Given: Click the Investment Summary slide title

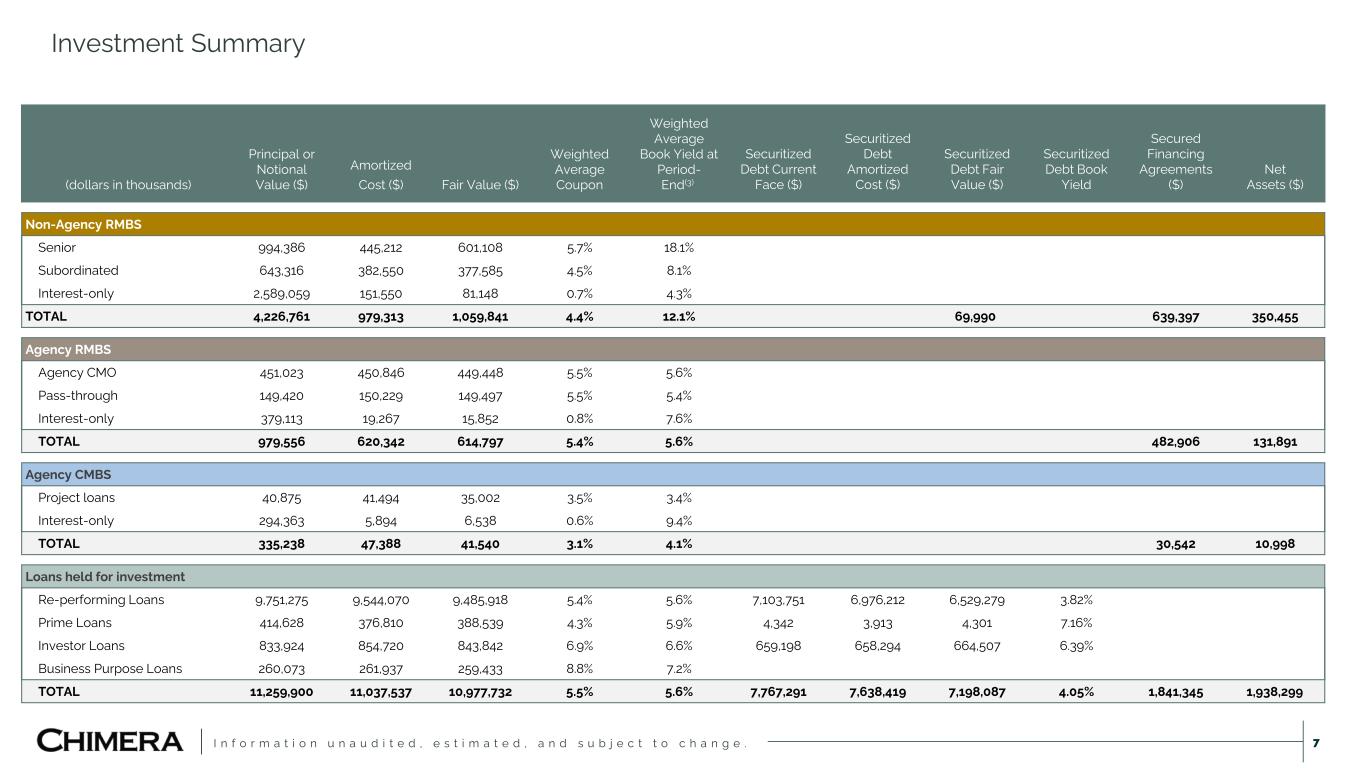Looking at the screenshot, I should pos(178,44).
